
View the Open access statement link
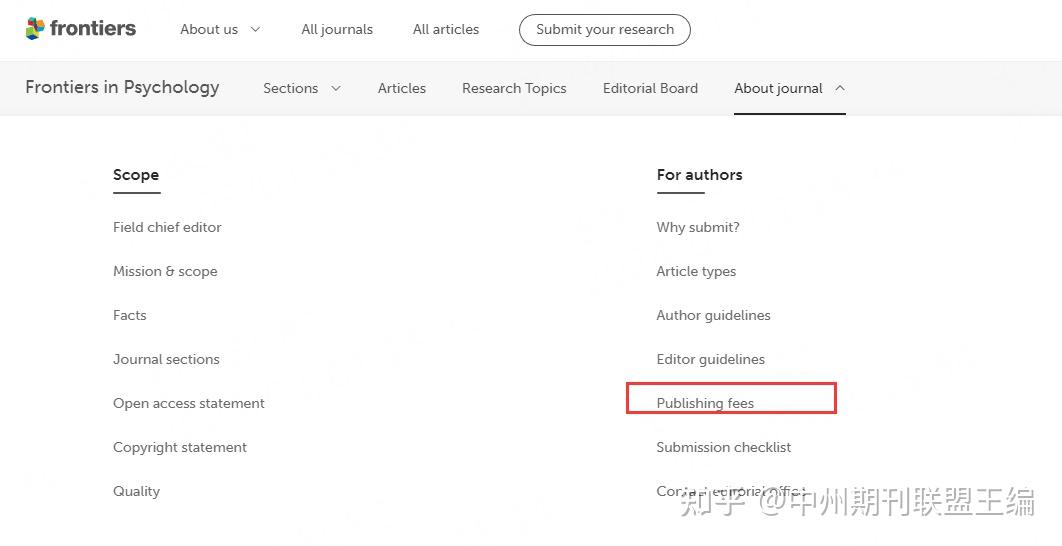[x=189, y=403]
